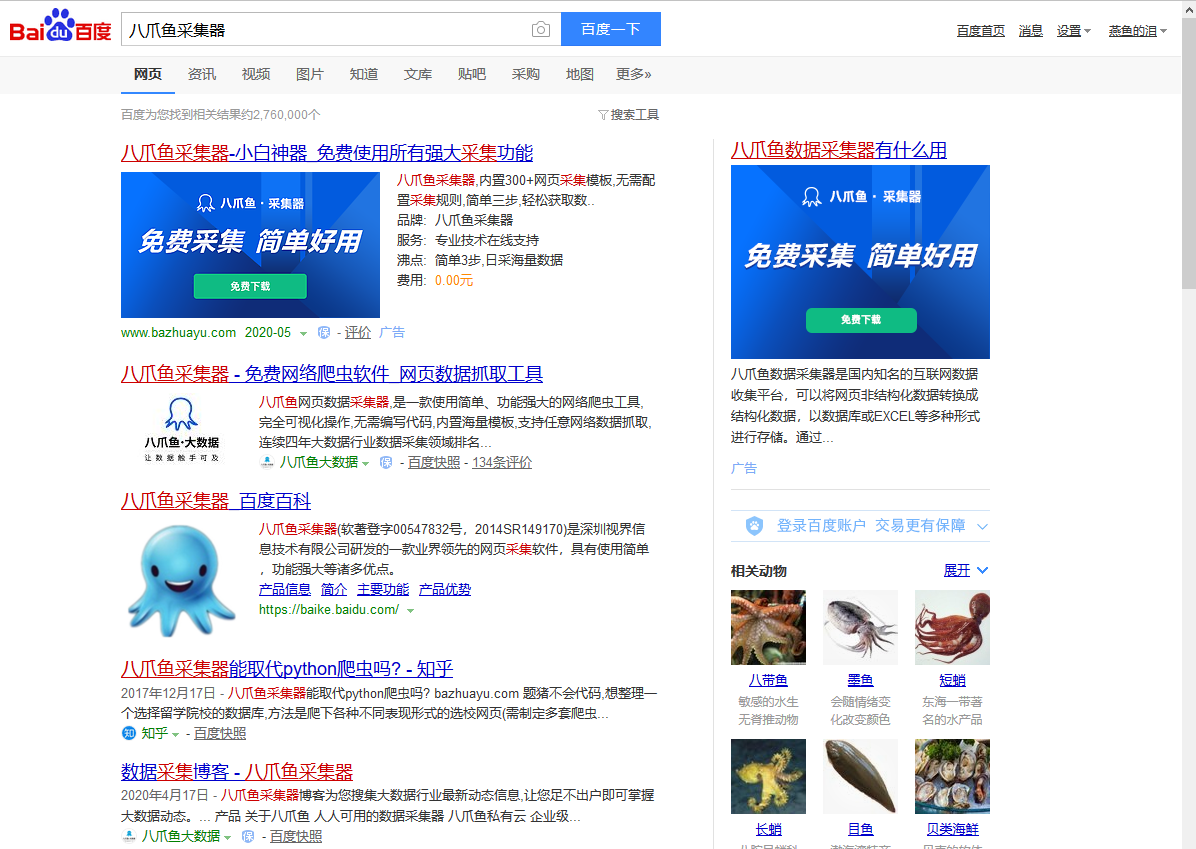Open the 主要功能 baike sublink
The height and width of the screenshot is (849, 1196).
(x=383, y=590)
